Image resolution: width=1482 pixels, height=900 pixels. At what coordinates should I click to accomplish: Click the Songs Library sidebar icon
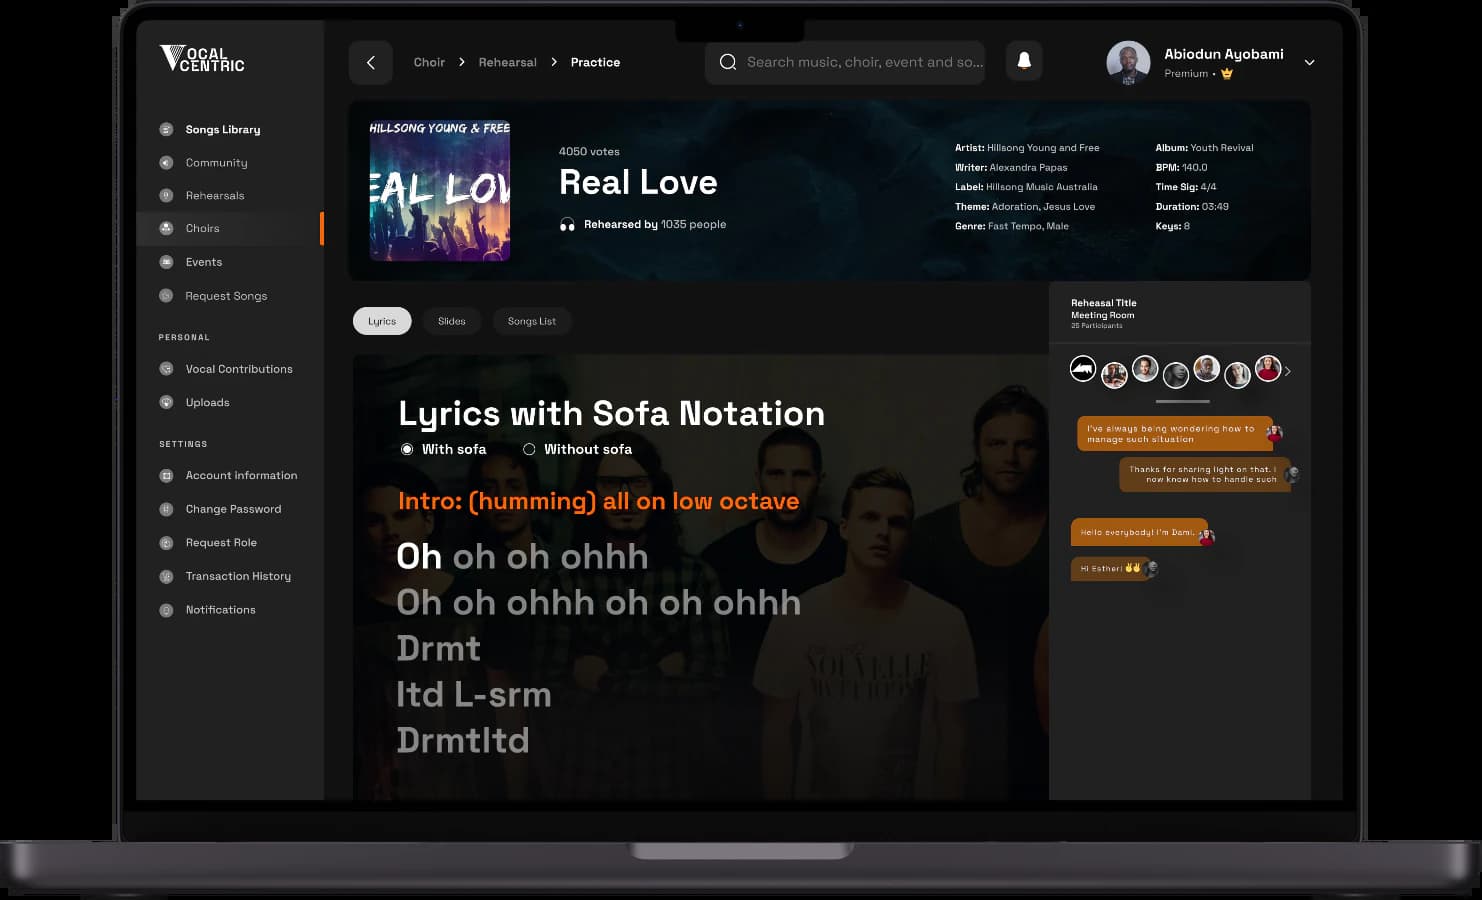click(166, 129)
